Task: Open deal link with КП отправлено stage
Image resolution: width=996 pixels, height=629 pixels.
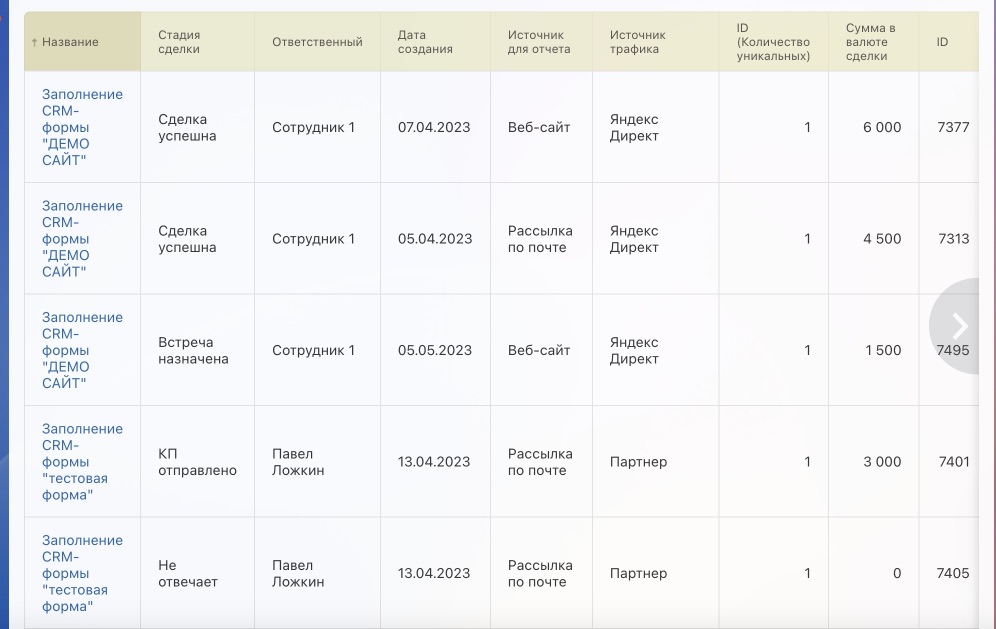Action: tap(82, 462)
